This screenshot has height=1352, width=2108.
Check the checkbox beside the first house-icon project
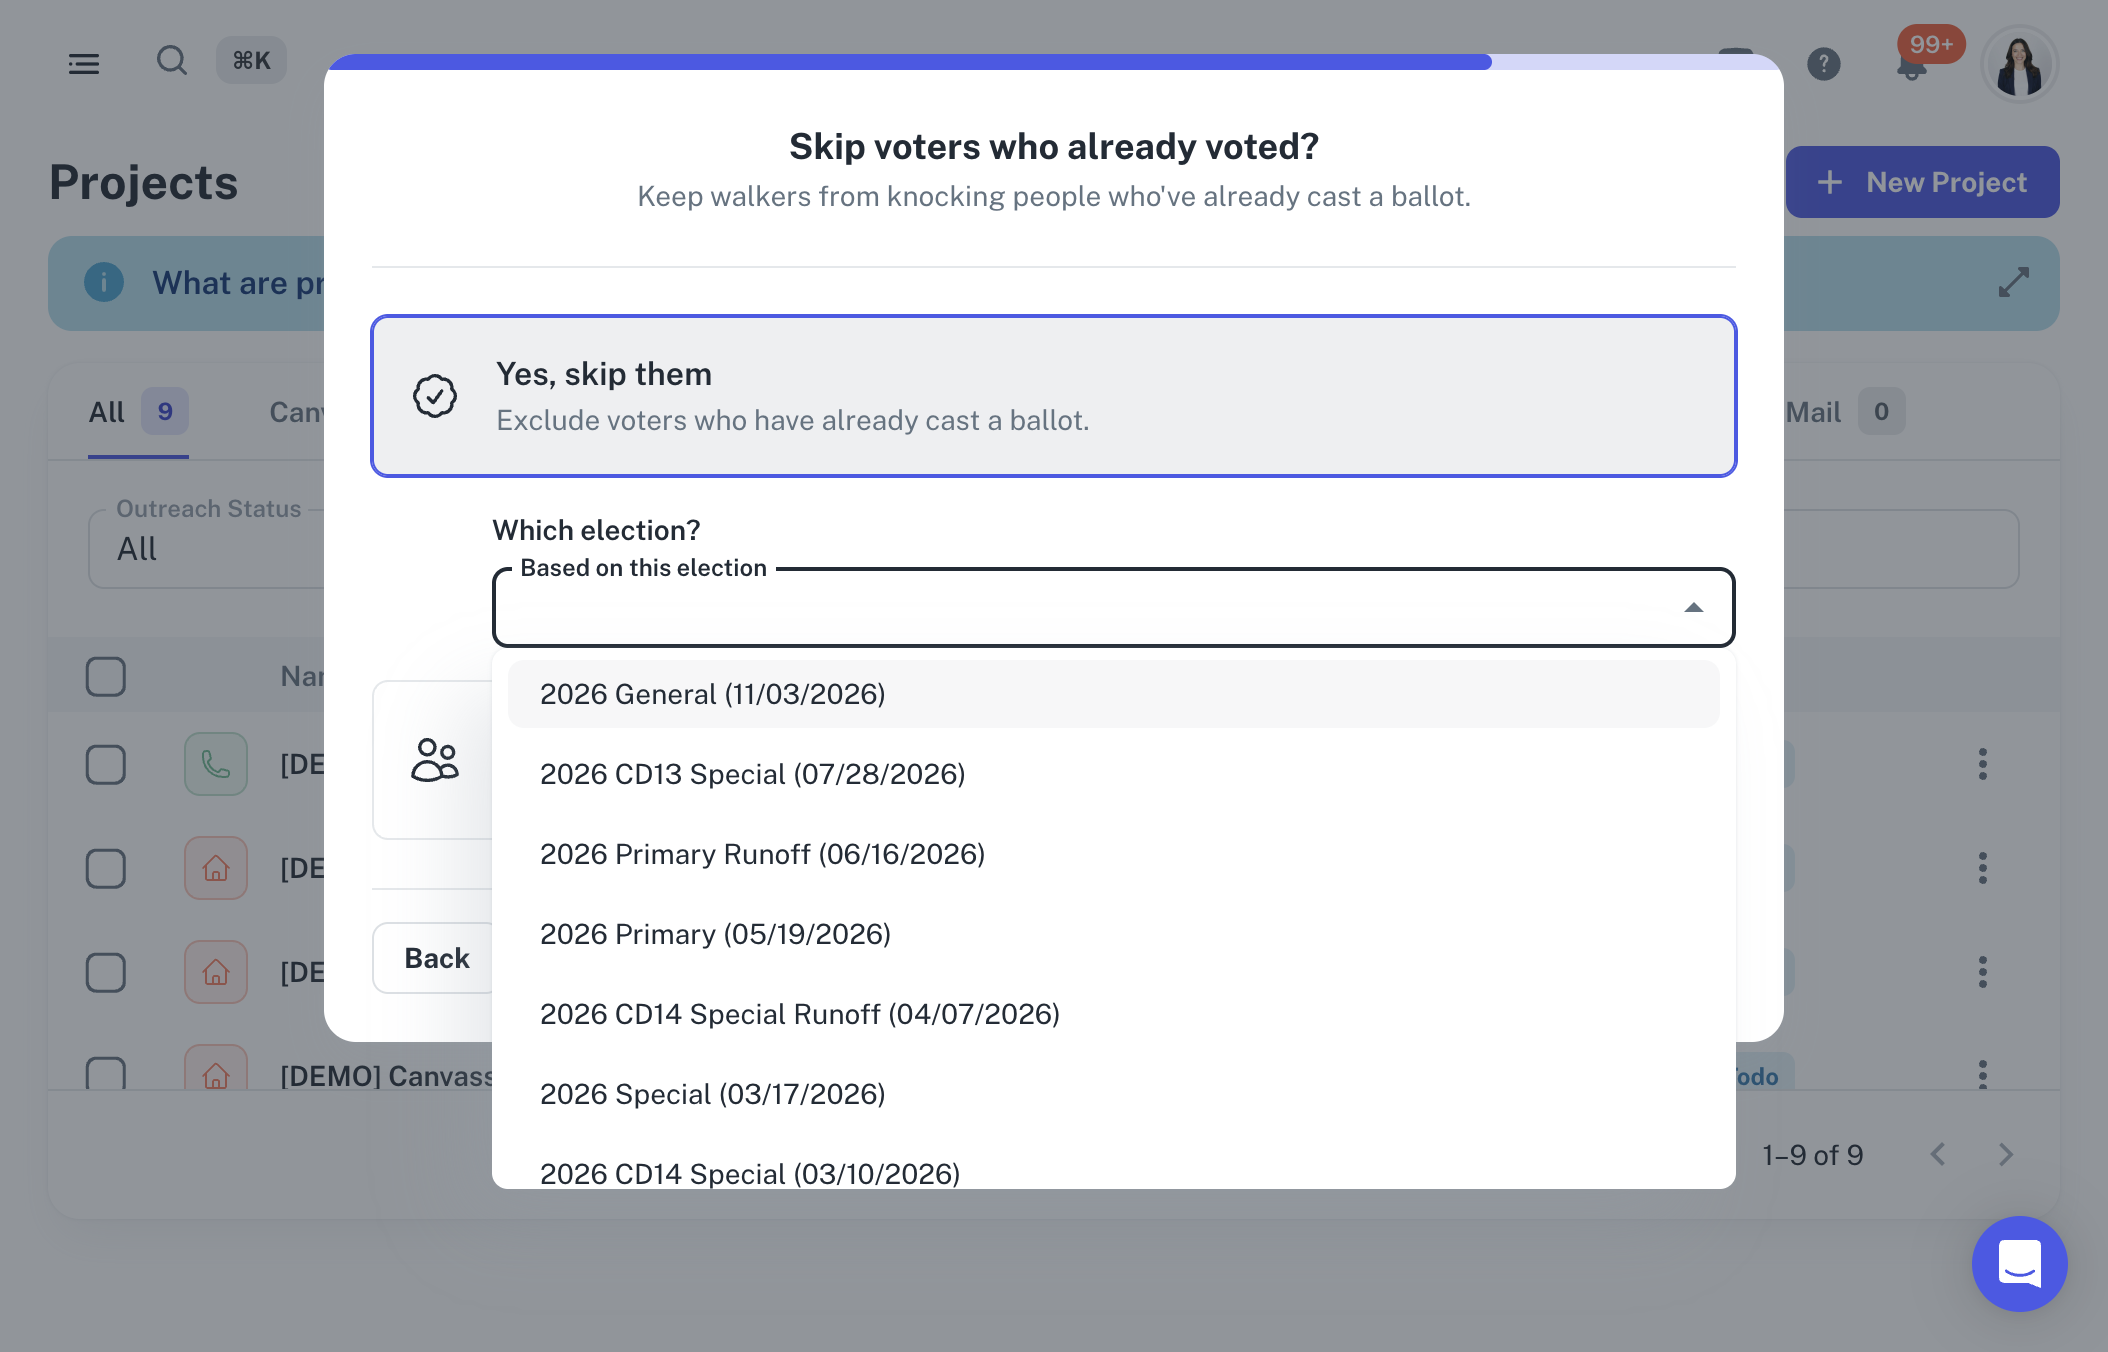[x=106, y=869]
